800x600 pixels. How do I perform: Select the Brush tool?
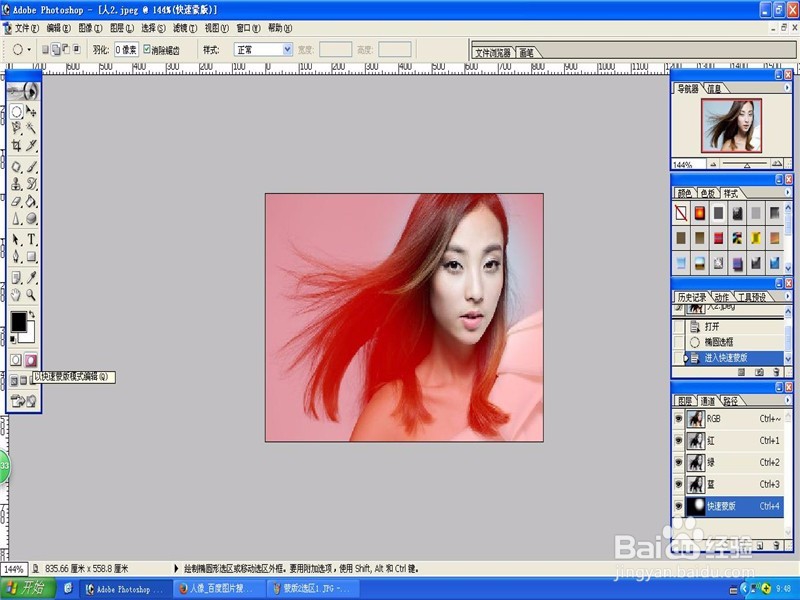[x=31, y=167]
